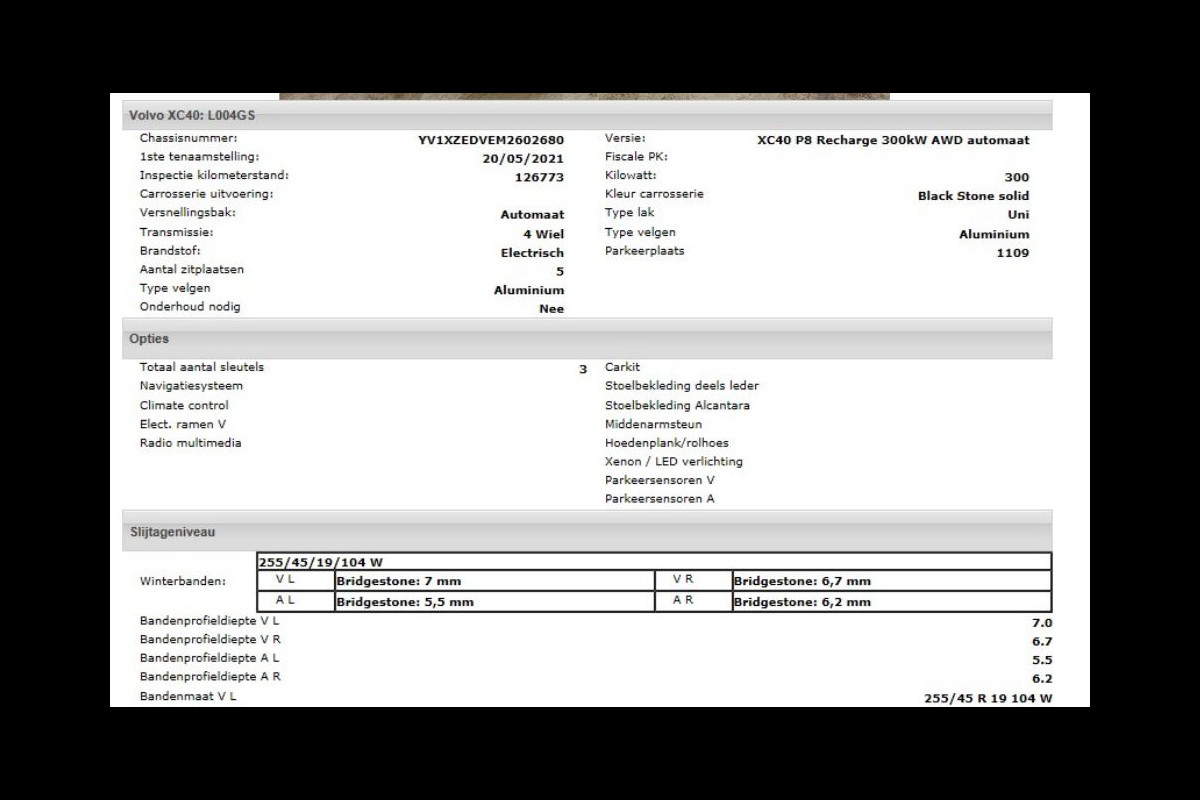Click the Volvo XC40: L004GS section header
Screen dimensions: 1200x800
click(192, 116)
